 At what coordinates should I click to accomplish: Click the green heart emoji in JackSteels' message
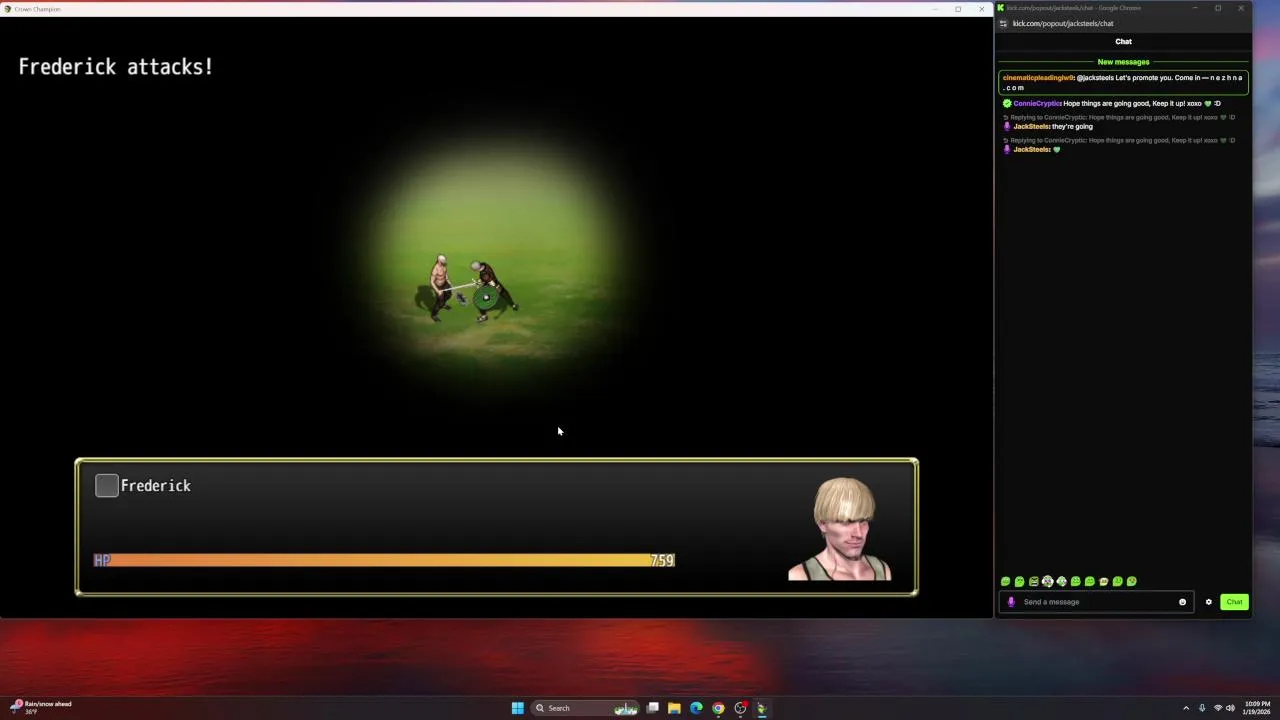point(1057,150)
